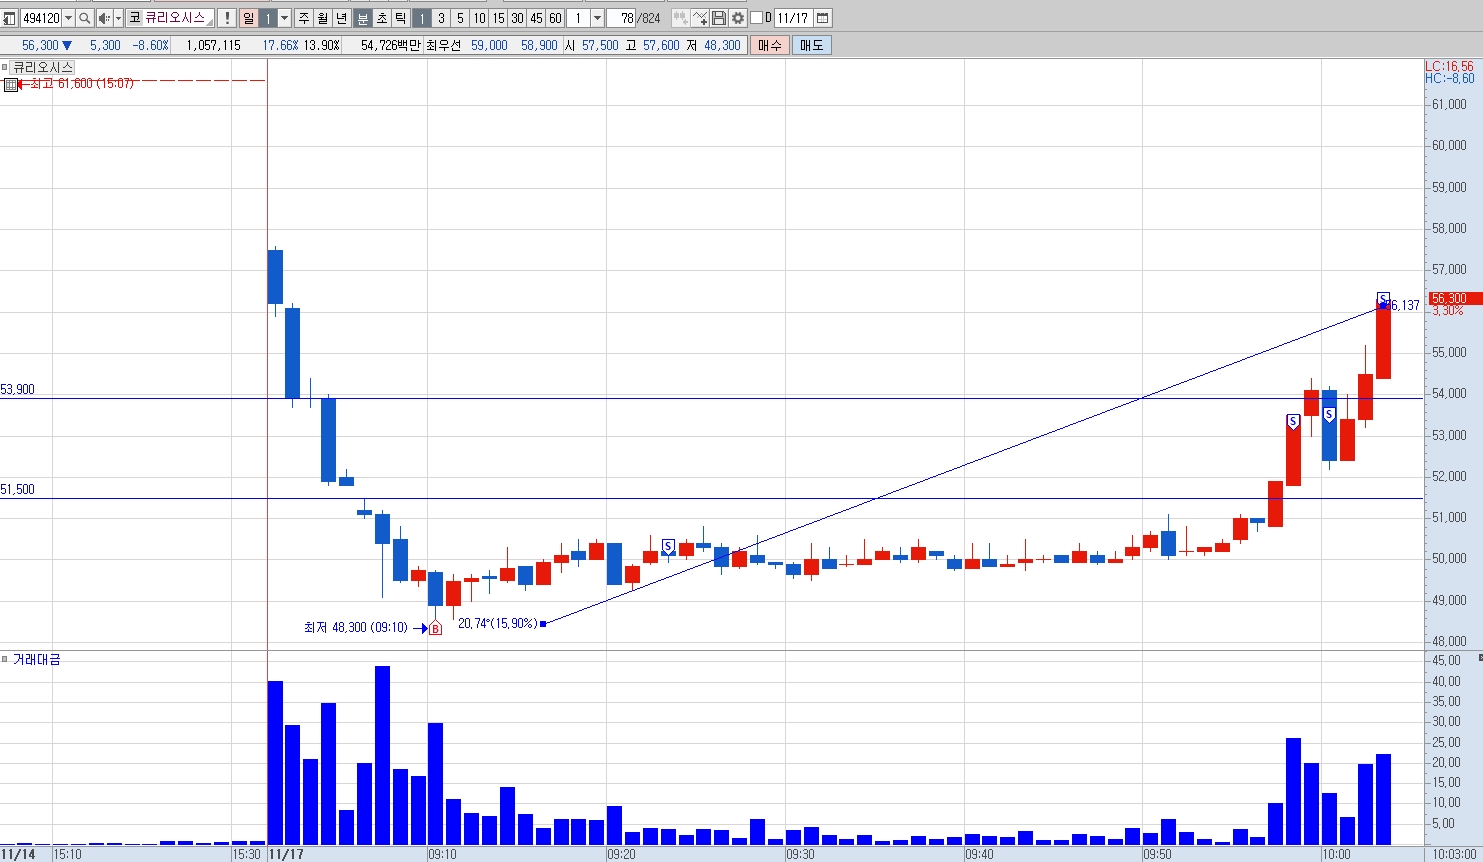1483x862 pixels.
Task: Open the calendar date picker icon
Action: click(x=822, y=18)
